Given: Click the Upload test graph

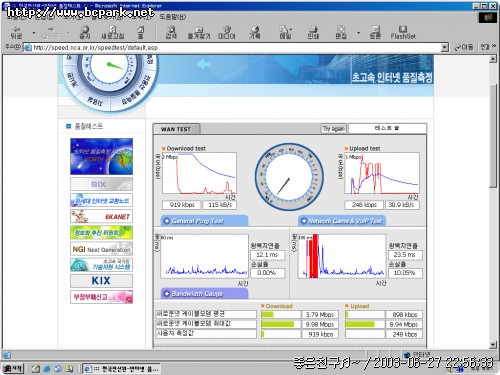Looking at the screenshot, I should (382, 173).
